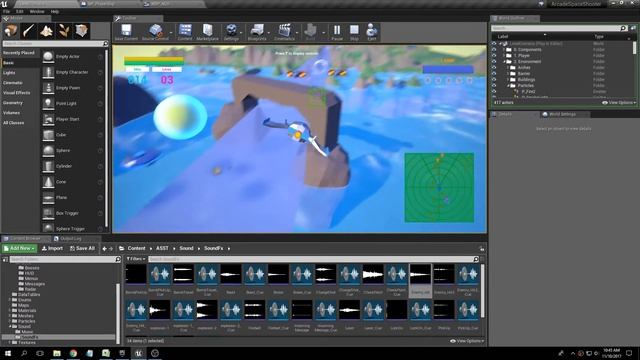Open the Content toolbar button
The width and height of the screenshot is (640, 360).
(185, 32)
